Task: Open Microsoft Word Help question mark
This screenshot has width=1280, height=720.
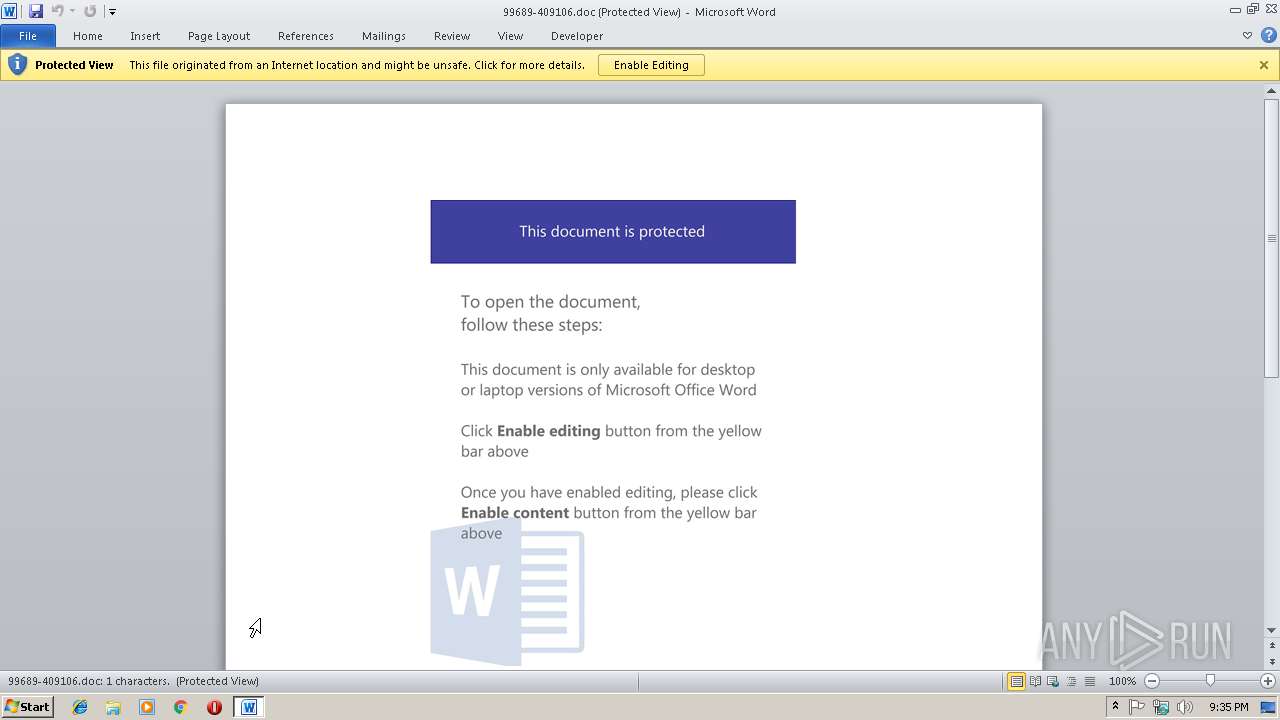Action: (1269, 35)
